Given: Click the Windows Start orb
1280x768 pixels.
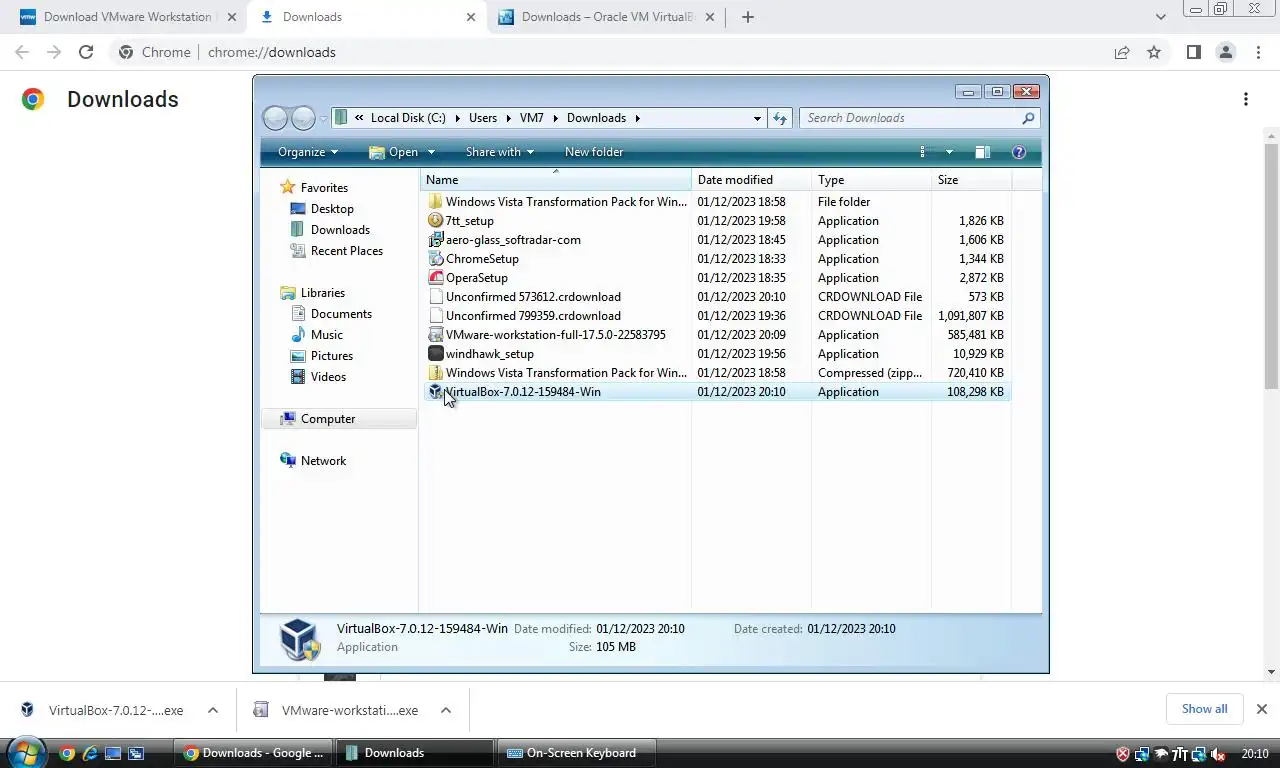Looking at the screenshot, I should pyautogui.click(x=25, y=752).
